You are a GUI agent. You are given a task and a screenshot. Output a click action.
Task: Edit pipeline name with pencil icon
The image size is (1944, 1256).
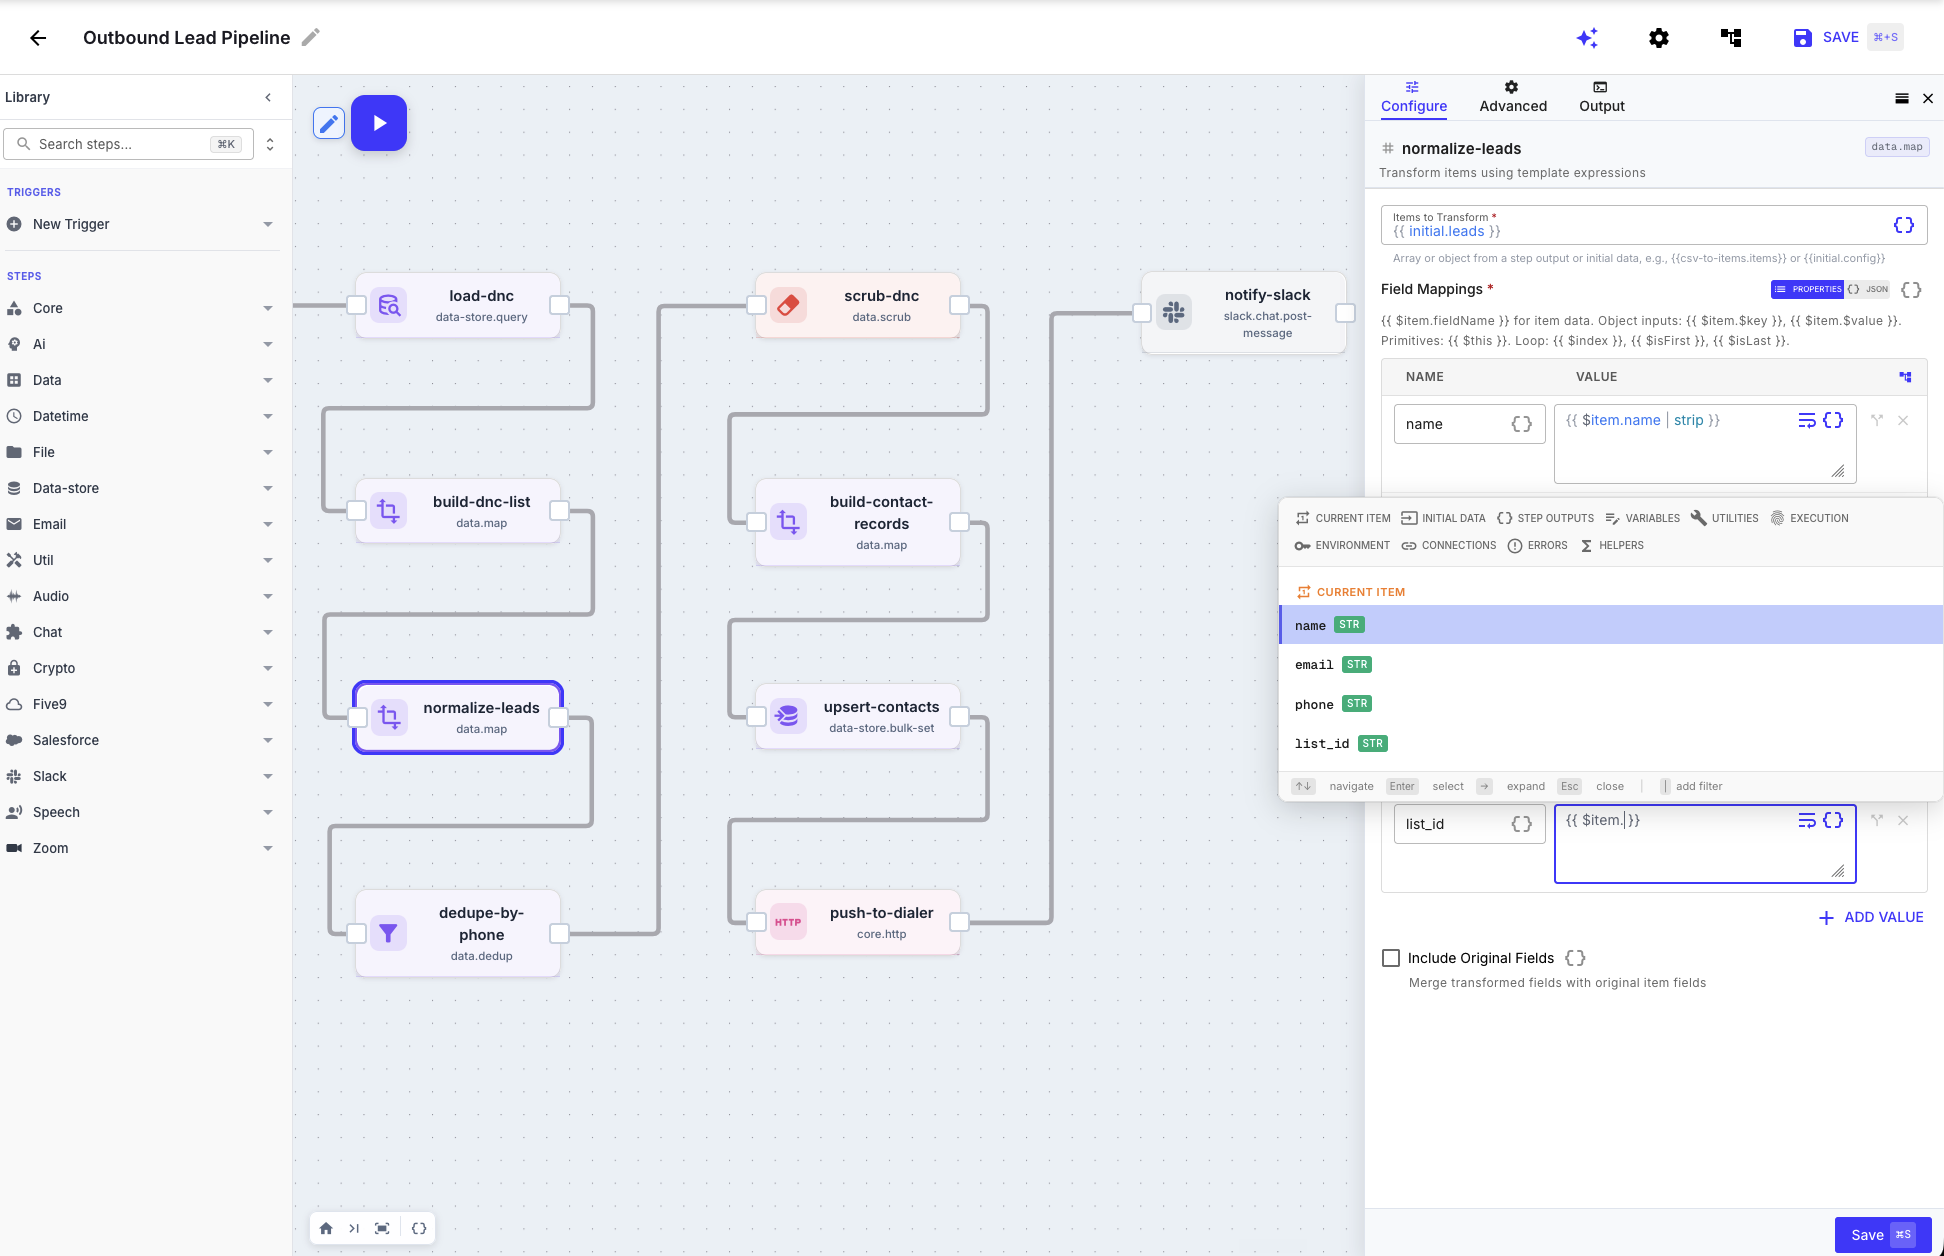(x=311, y=37)
